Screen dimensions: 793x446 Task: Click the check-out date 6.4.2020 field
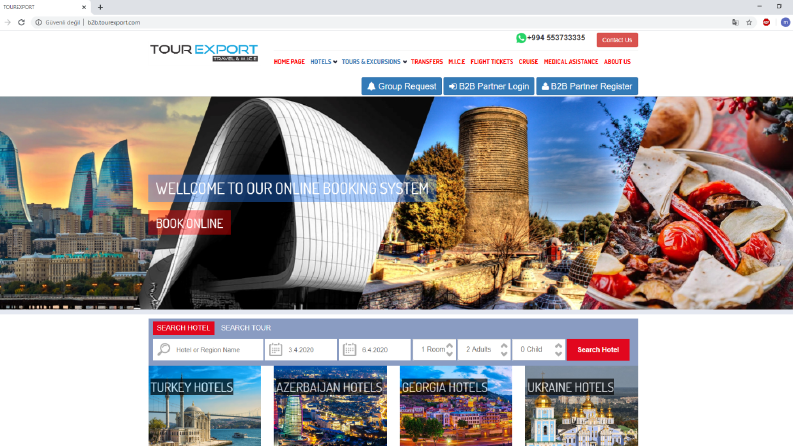click(x=375, y=349)
